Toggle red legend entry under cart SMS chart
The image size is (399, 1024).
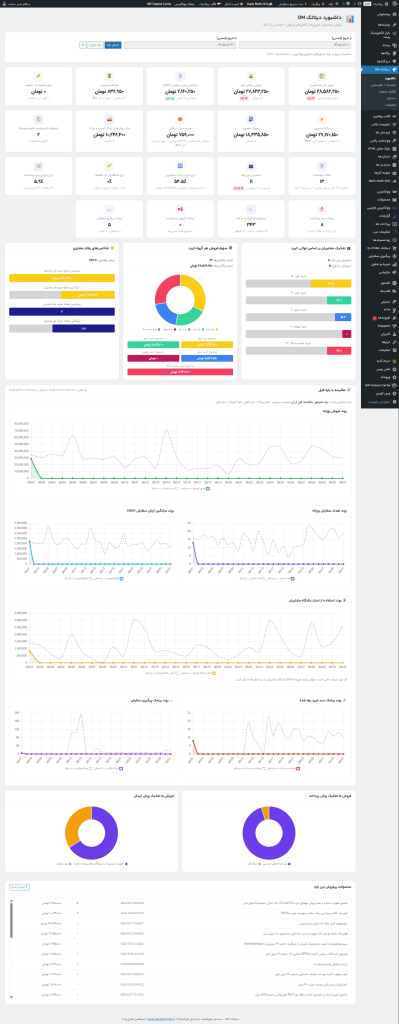pos(284,769)
